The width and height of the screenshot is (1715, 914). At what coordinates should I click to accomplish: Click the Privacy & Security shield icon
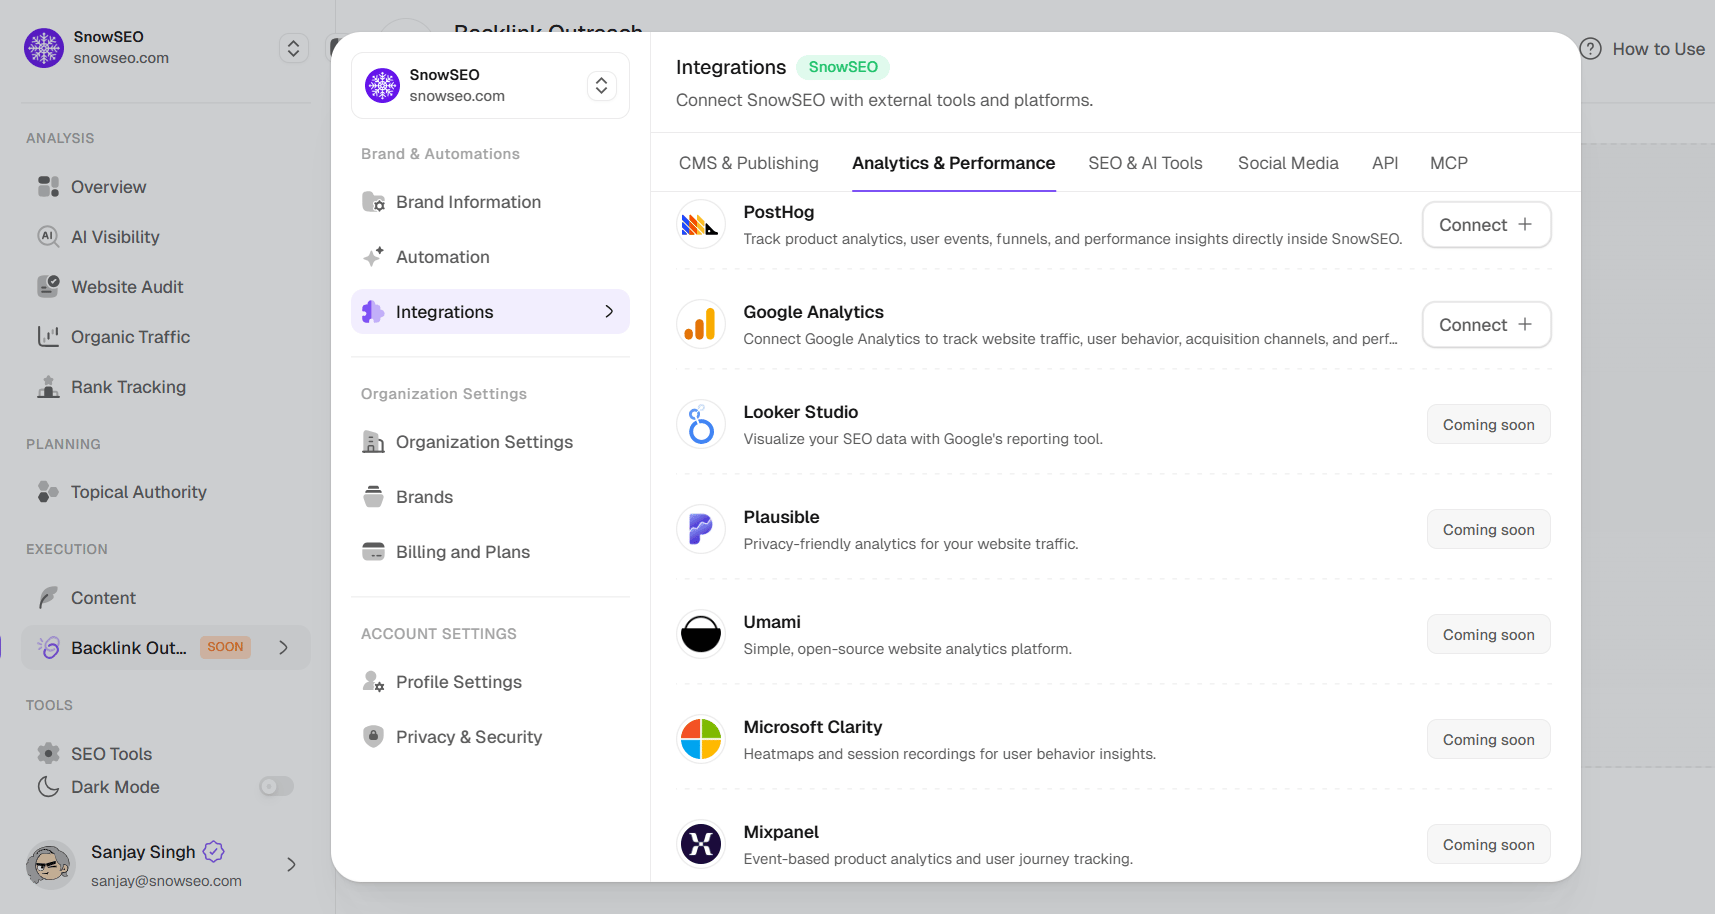pyautogui.click(x=374, y=737)
